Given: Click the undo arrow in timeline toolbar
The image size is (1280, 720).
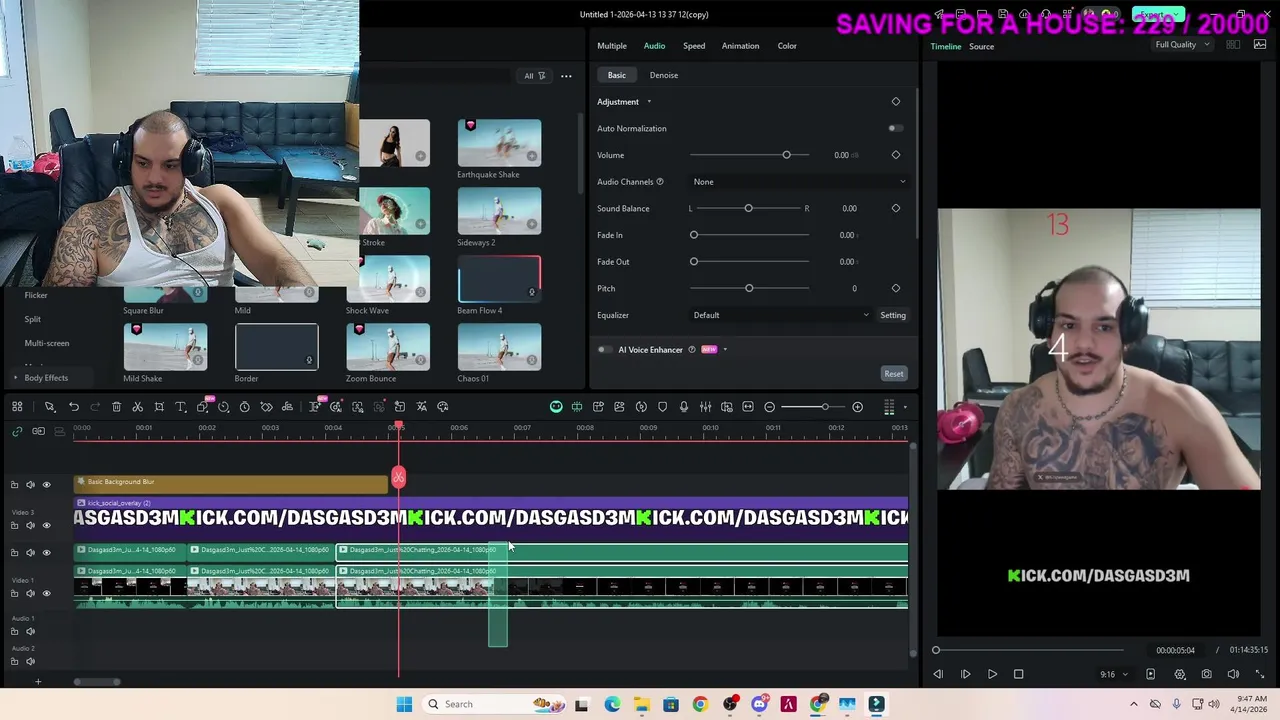Looking at the screenshot, I should [73, 407].
